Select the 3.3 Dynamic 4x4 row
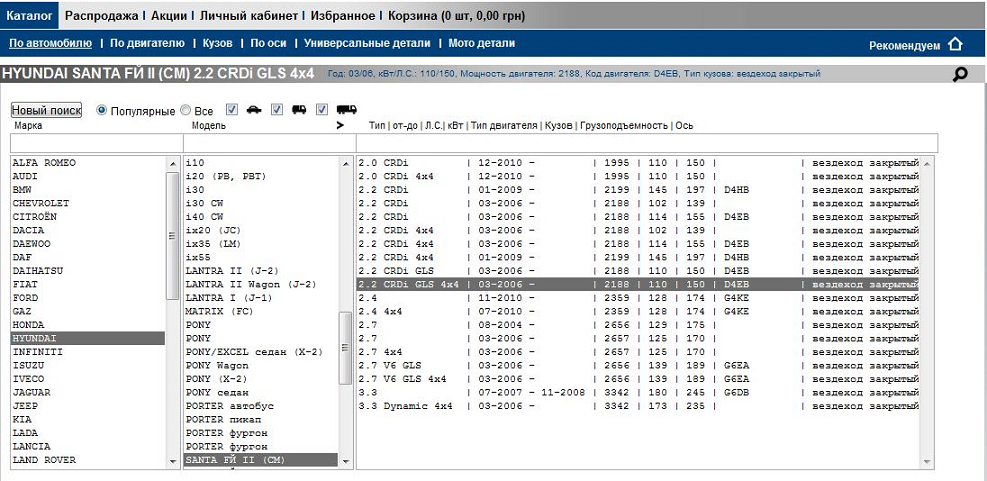The image size is (987, 481). click(x=638, y=406)
